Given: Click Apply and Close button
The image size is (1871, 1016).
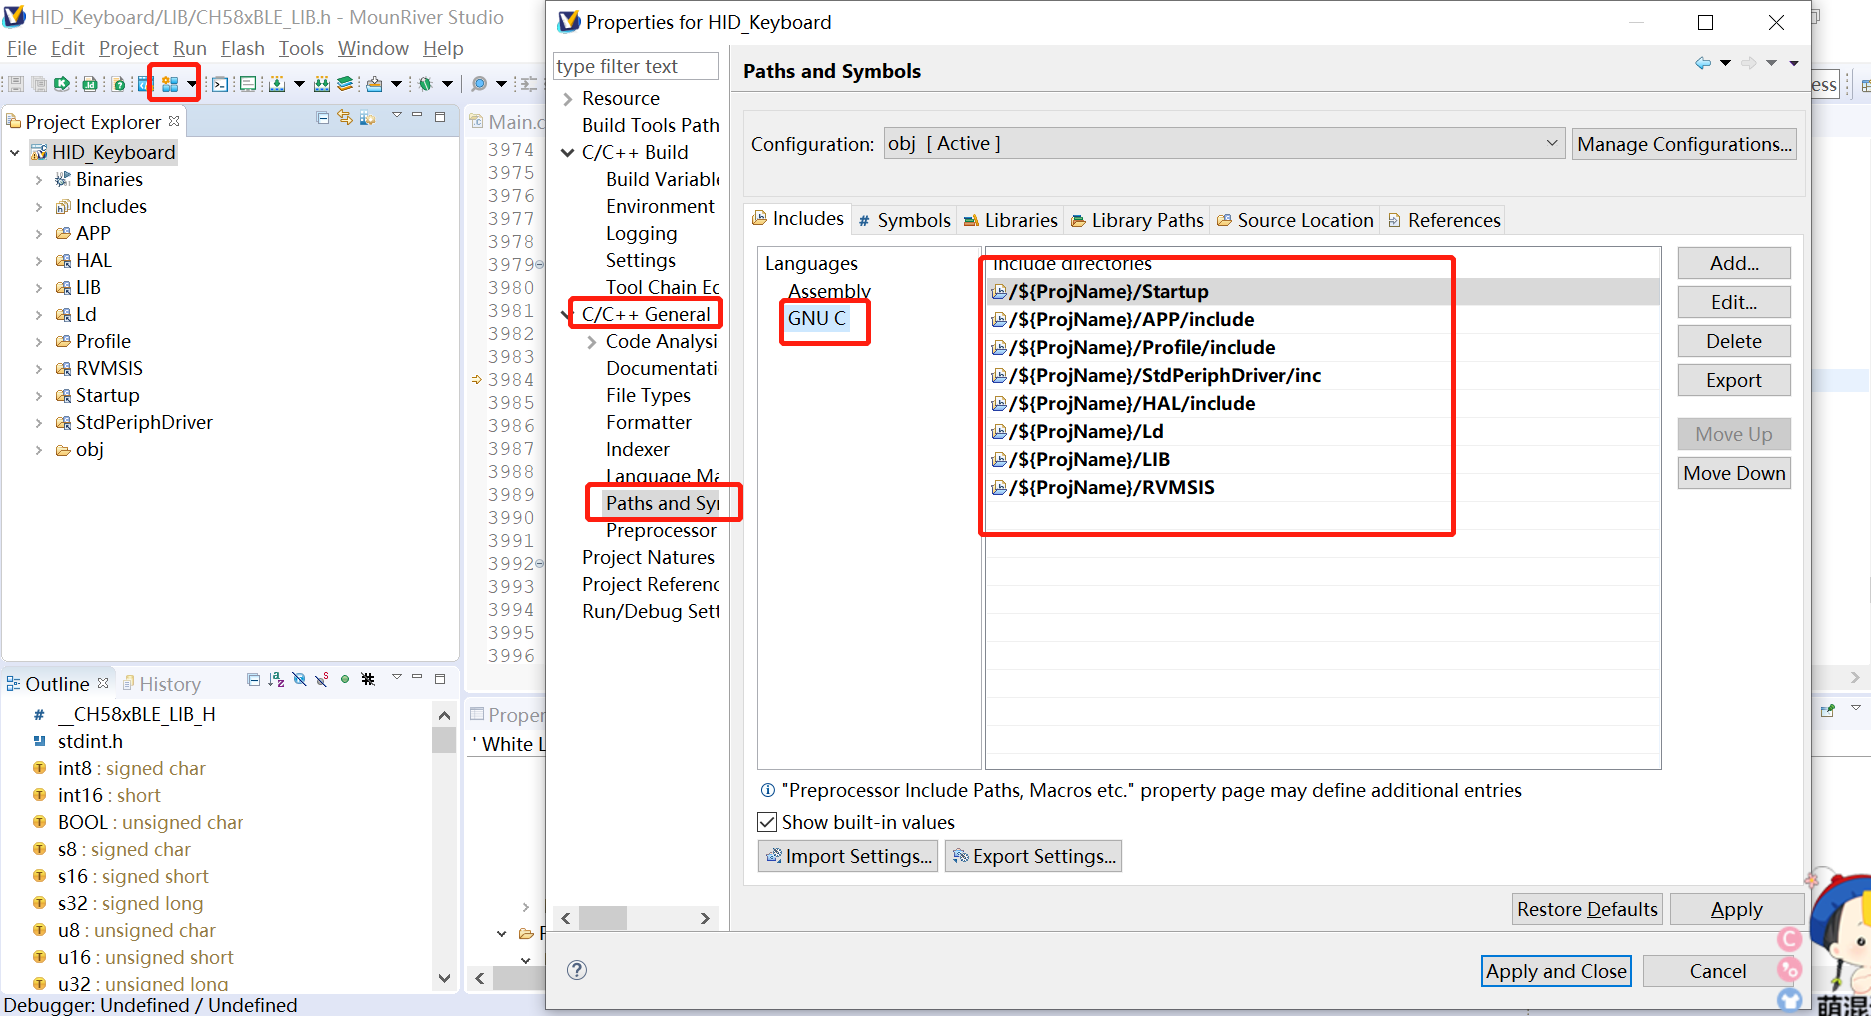Looking at the screenshot, I should click(1555, 971).
